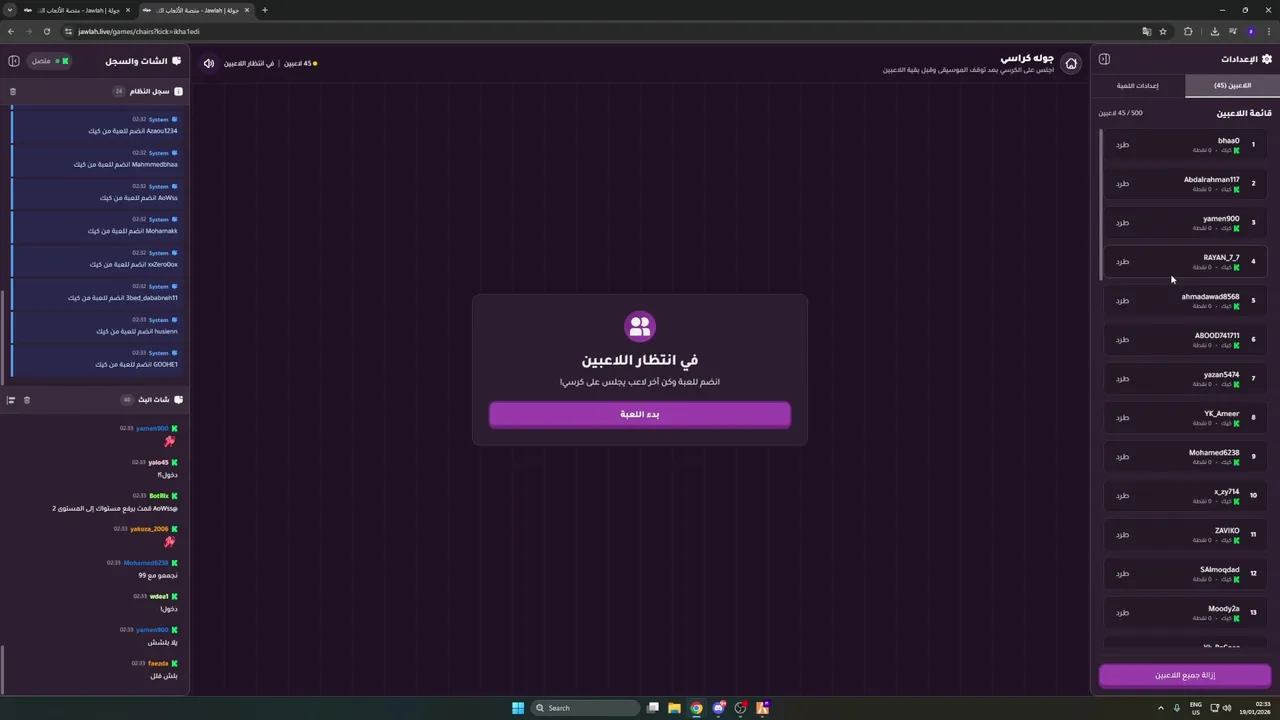Click wdea1 username in stream chat
The width and height of the screenshot is (1280, 720).
point(159,597)
